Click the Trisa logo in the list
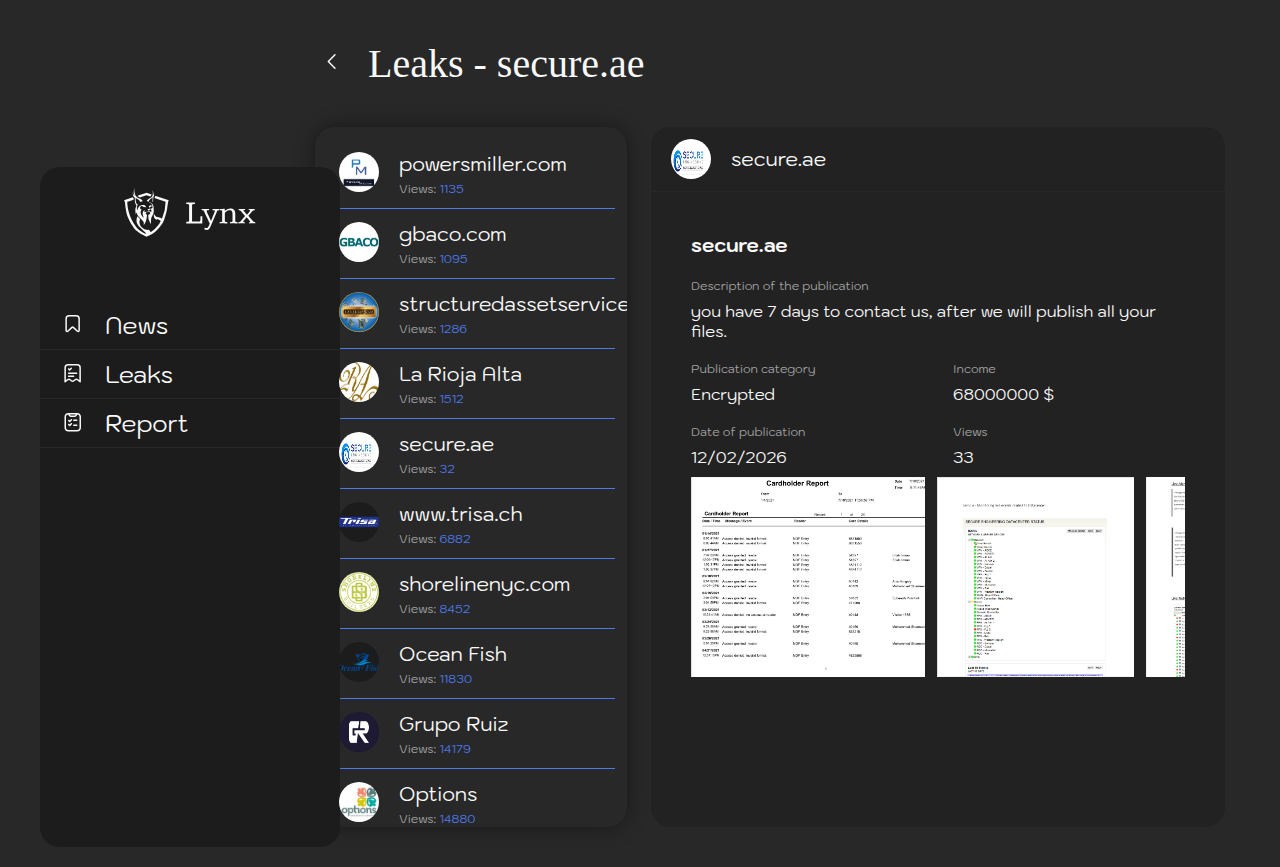Screen dimensions: 1280x867 [359, 522]
